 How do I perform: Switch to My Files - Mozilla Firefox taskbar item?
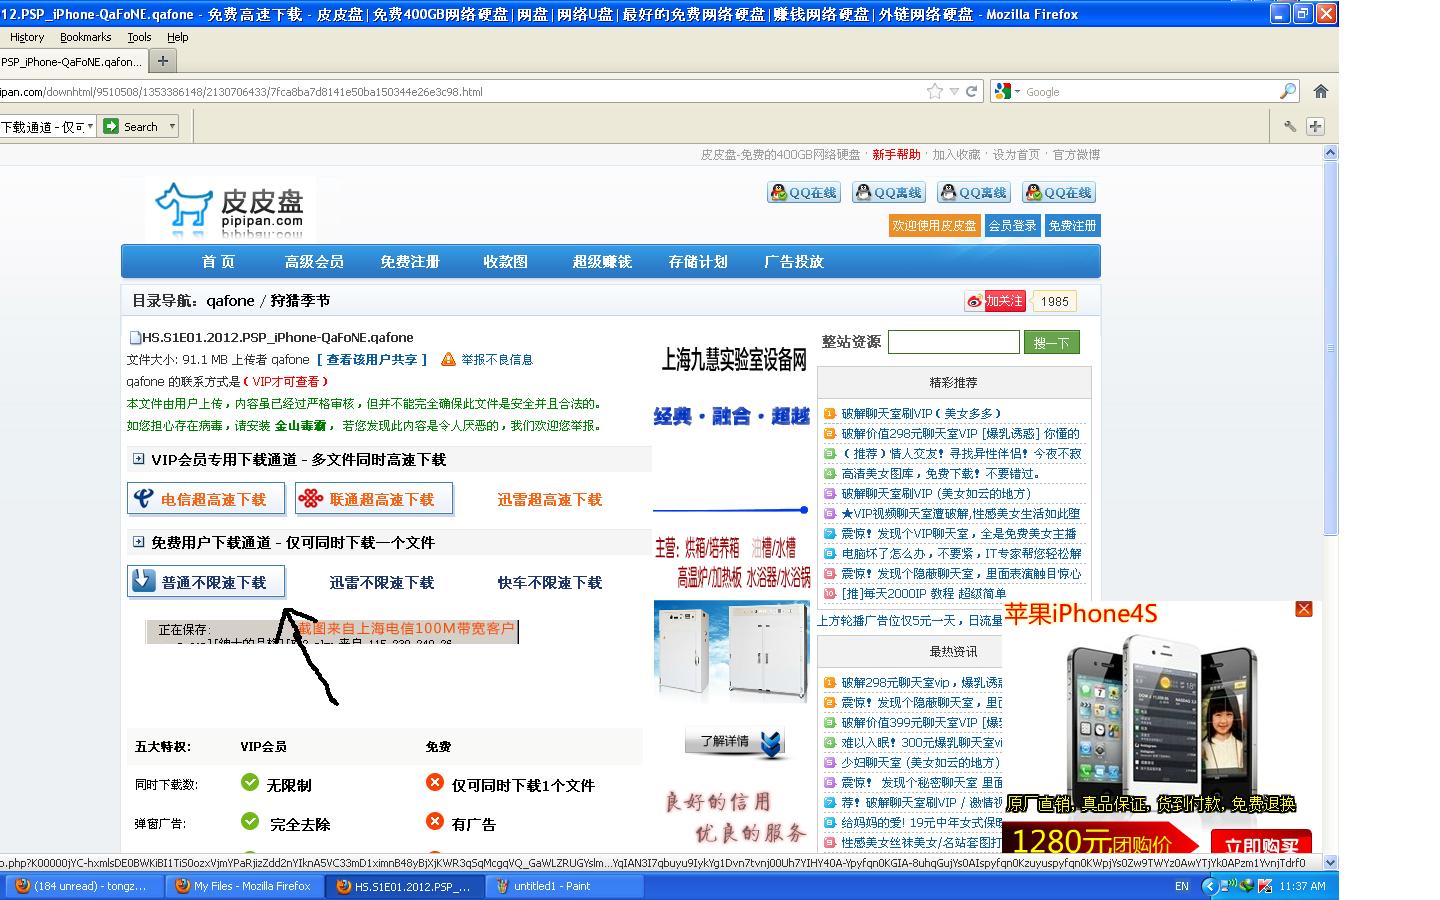(x=243, y=886)
